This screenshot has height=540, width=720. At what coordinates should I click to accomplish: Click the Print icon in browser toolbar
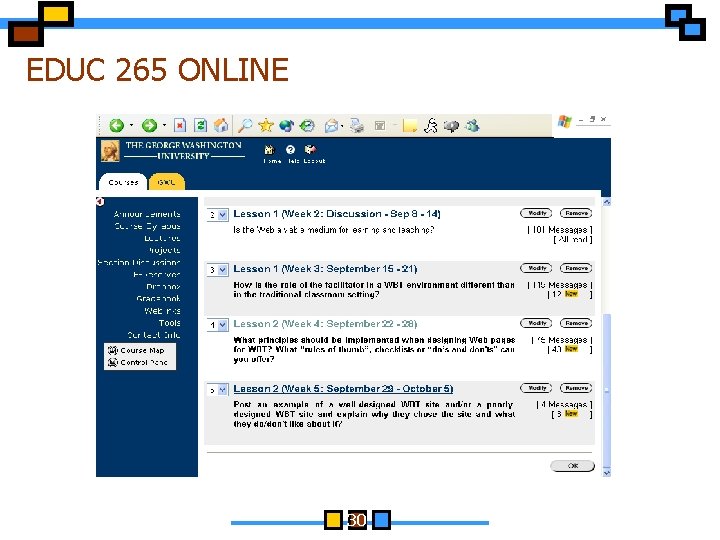click(357, 125)
